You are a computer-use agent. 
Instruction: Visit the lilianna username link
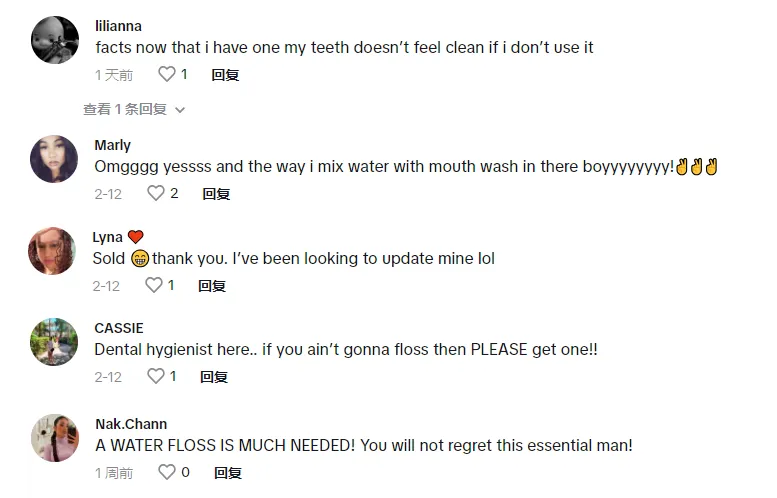pyautogui.click(x=118, y=26)
